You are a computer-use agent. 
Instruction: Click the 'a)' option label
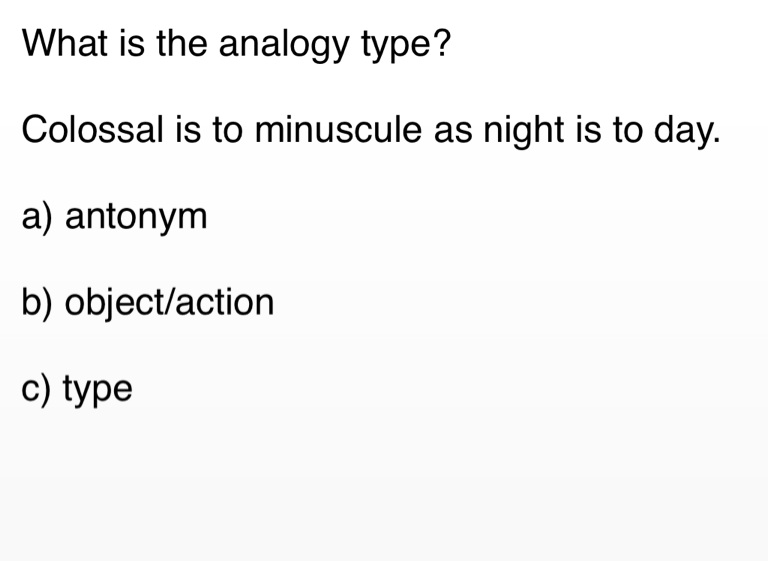(37, 216)
